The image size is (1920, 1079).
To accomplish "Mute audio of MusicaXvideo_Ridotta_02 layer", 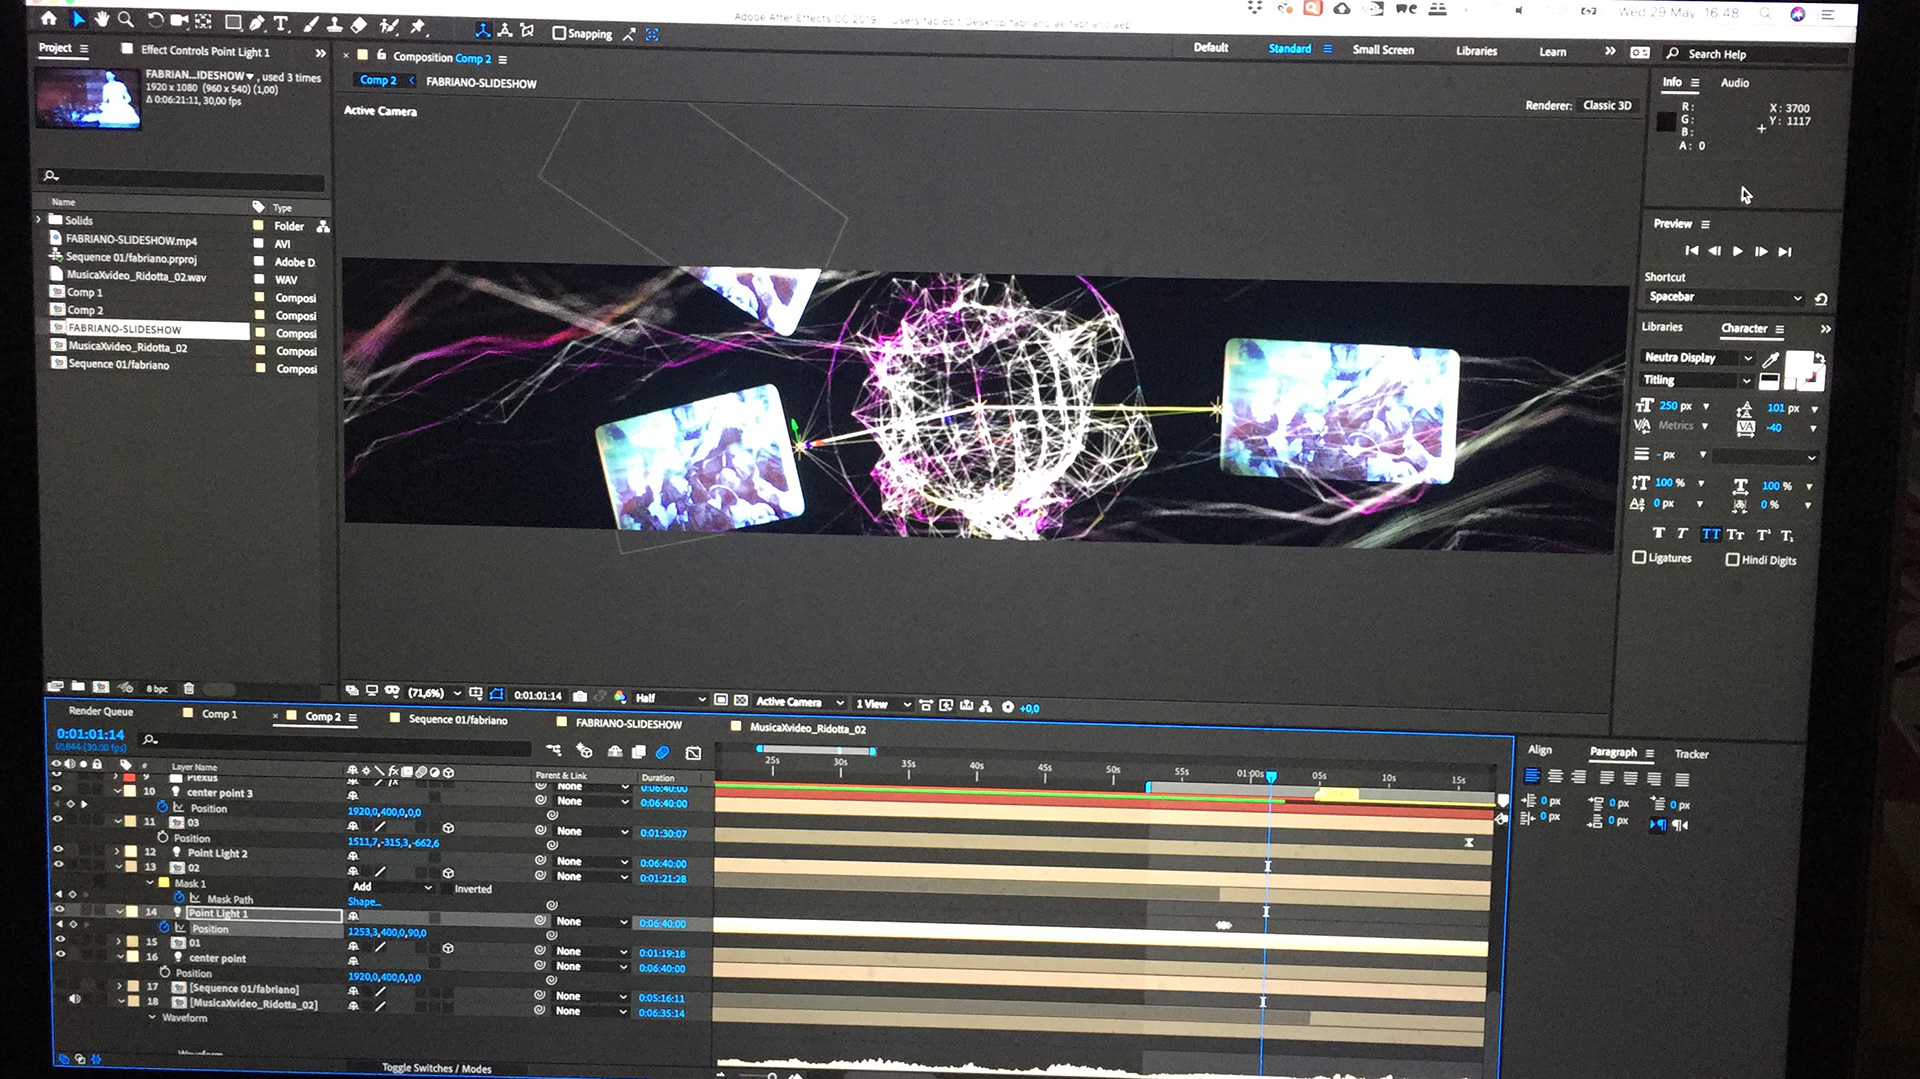I will point(74,999).
